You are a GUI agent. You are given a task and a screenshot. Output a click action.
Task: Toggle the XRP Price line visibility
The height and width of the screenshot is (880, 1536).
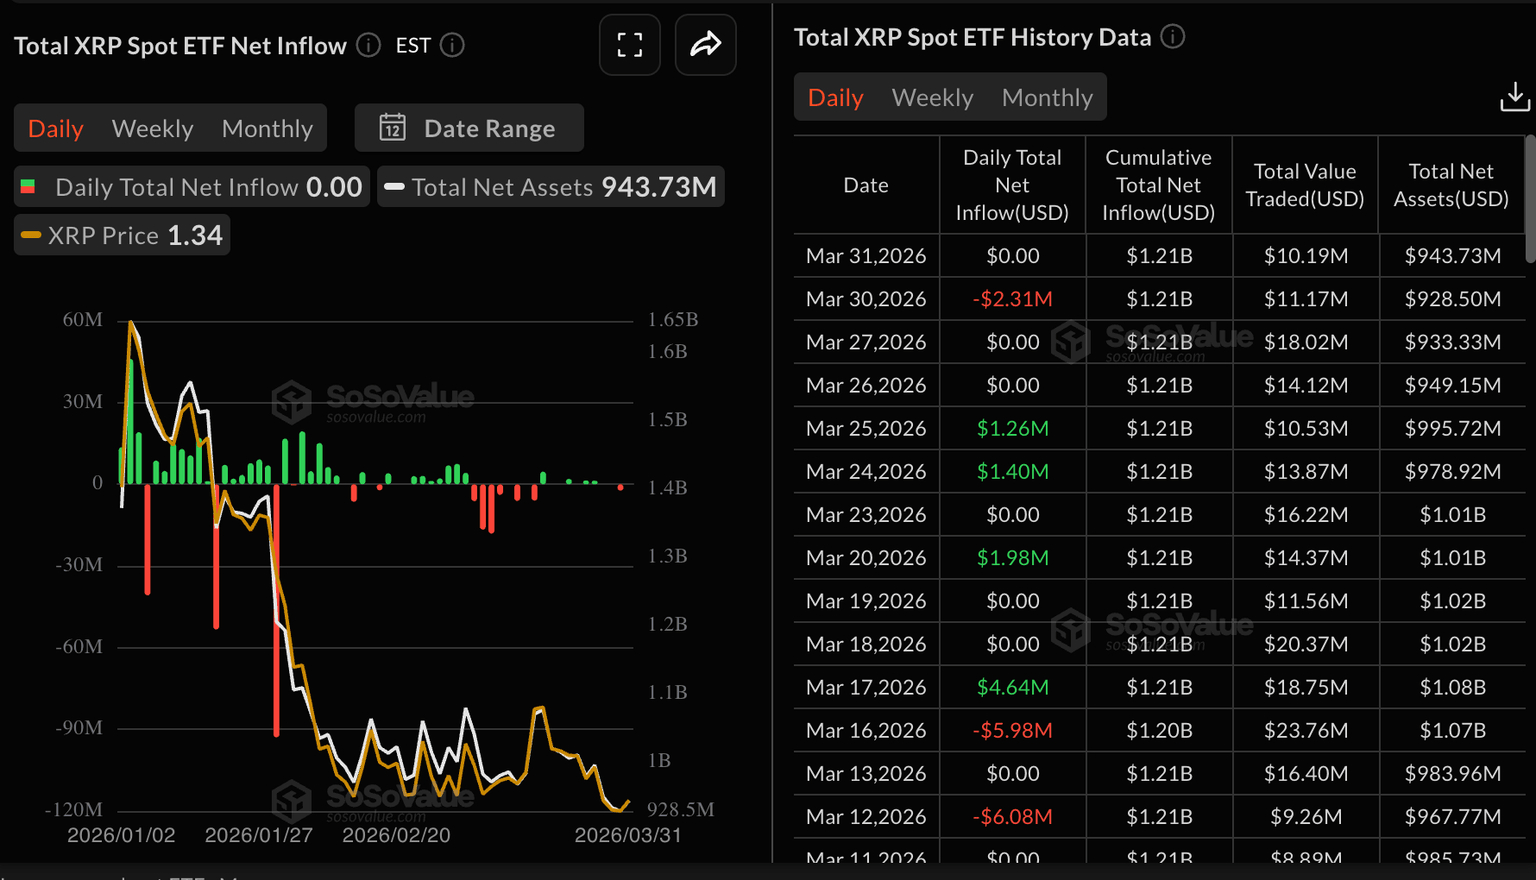120,234
